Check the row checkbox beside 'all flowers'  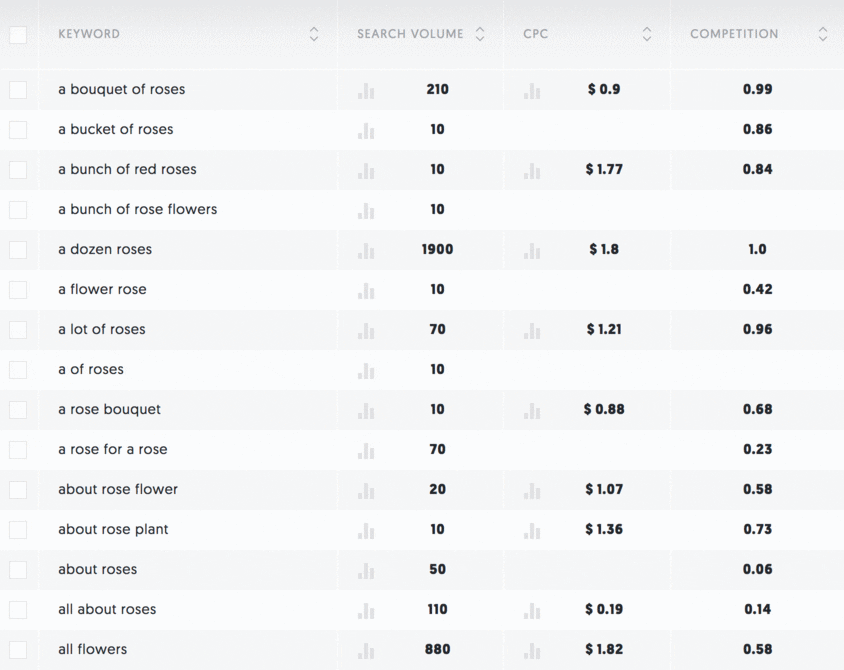click(x=16, y=649)
